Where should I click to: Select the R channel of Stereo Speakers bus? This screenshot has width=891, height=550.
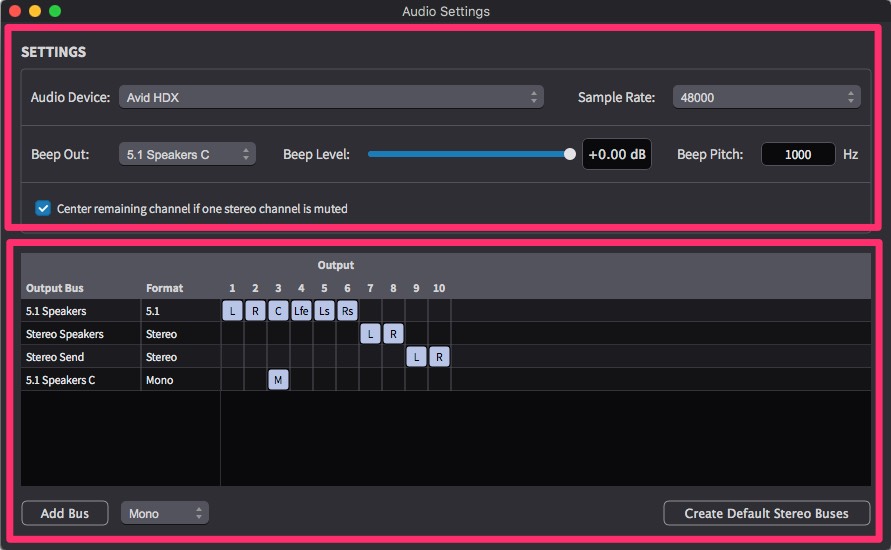(393, 334)
